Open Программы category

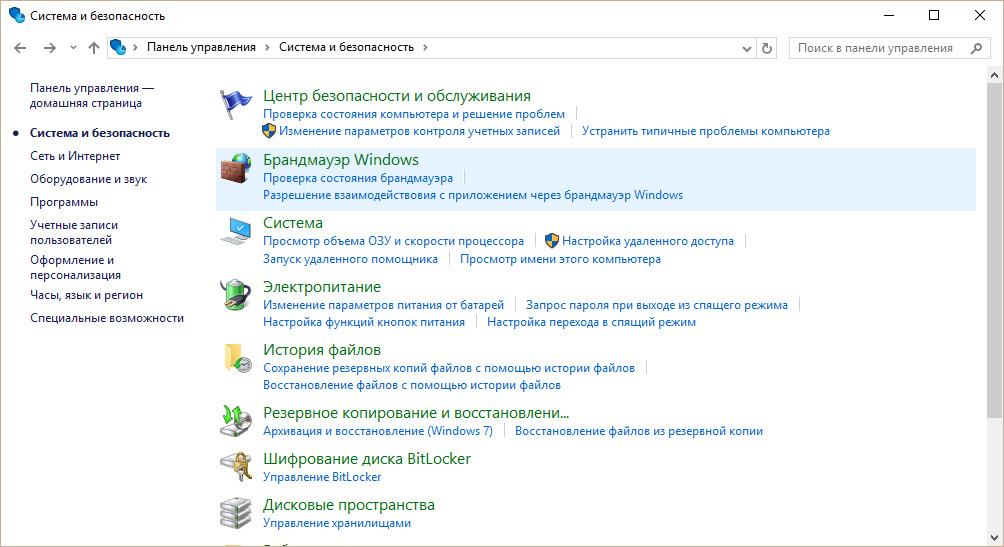pyautogui.click(x=64, y=202)
